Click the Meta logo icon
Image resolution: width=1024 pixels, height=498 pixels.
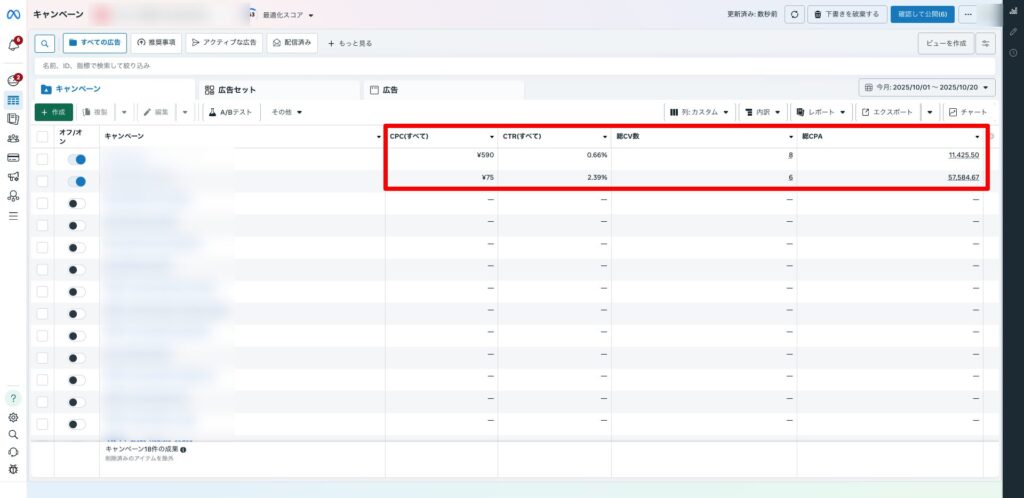tap(13, 14)
